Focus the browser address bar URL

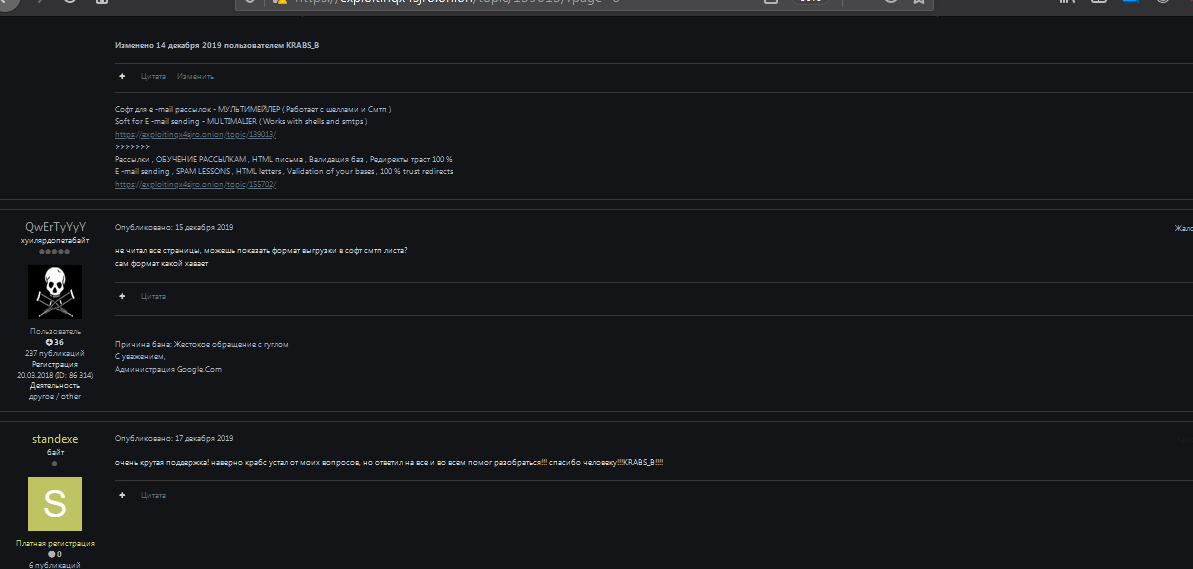(500, 3)
